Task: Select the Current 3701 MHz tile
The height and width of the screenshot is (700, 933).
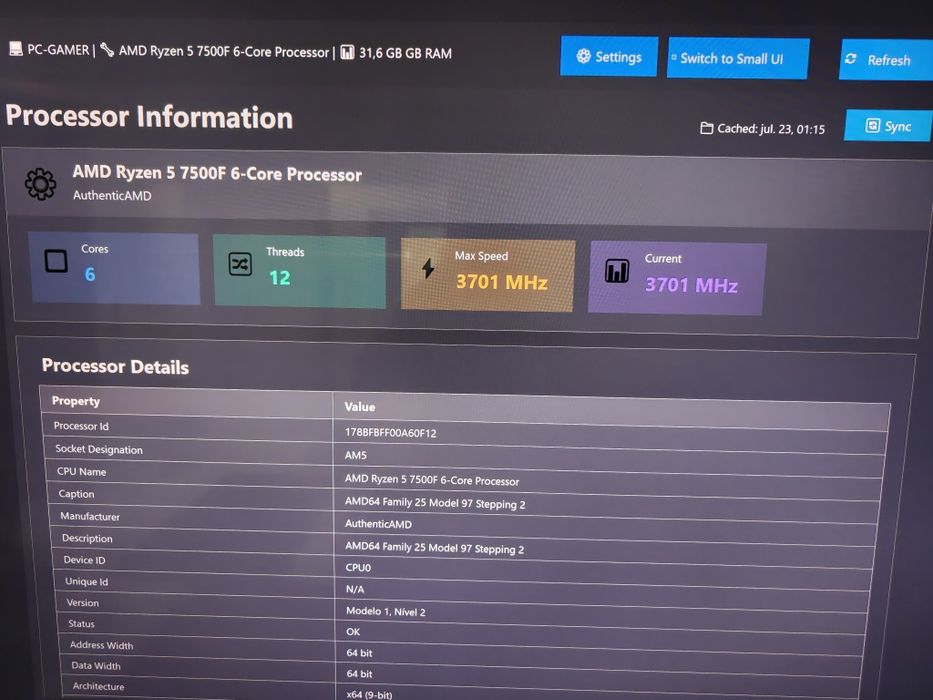Action: click(677, 278)
